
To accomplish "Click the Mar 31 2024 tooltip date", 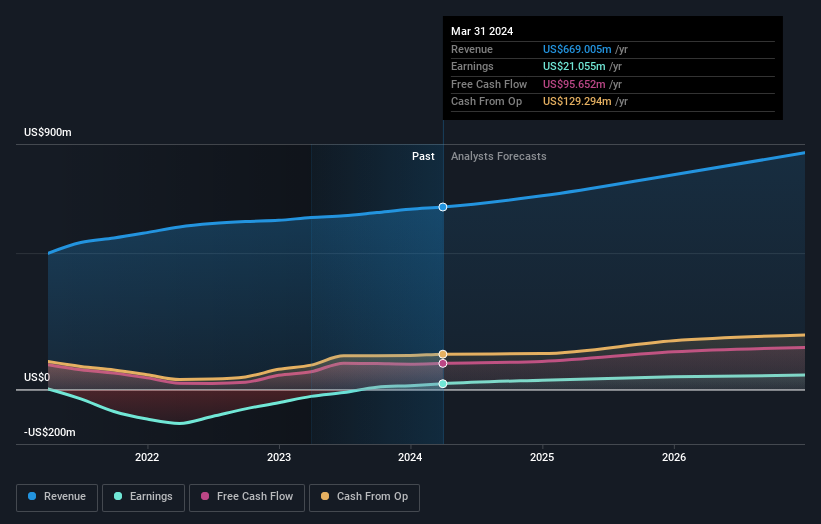I will coord(482,31).
